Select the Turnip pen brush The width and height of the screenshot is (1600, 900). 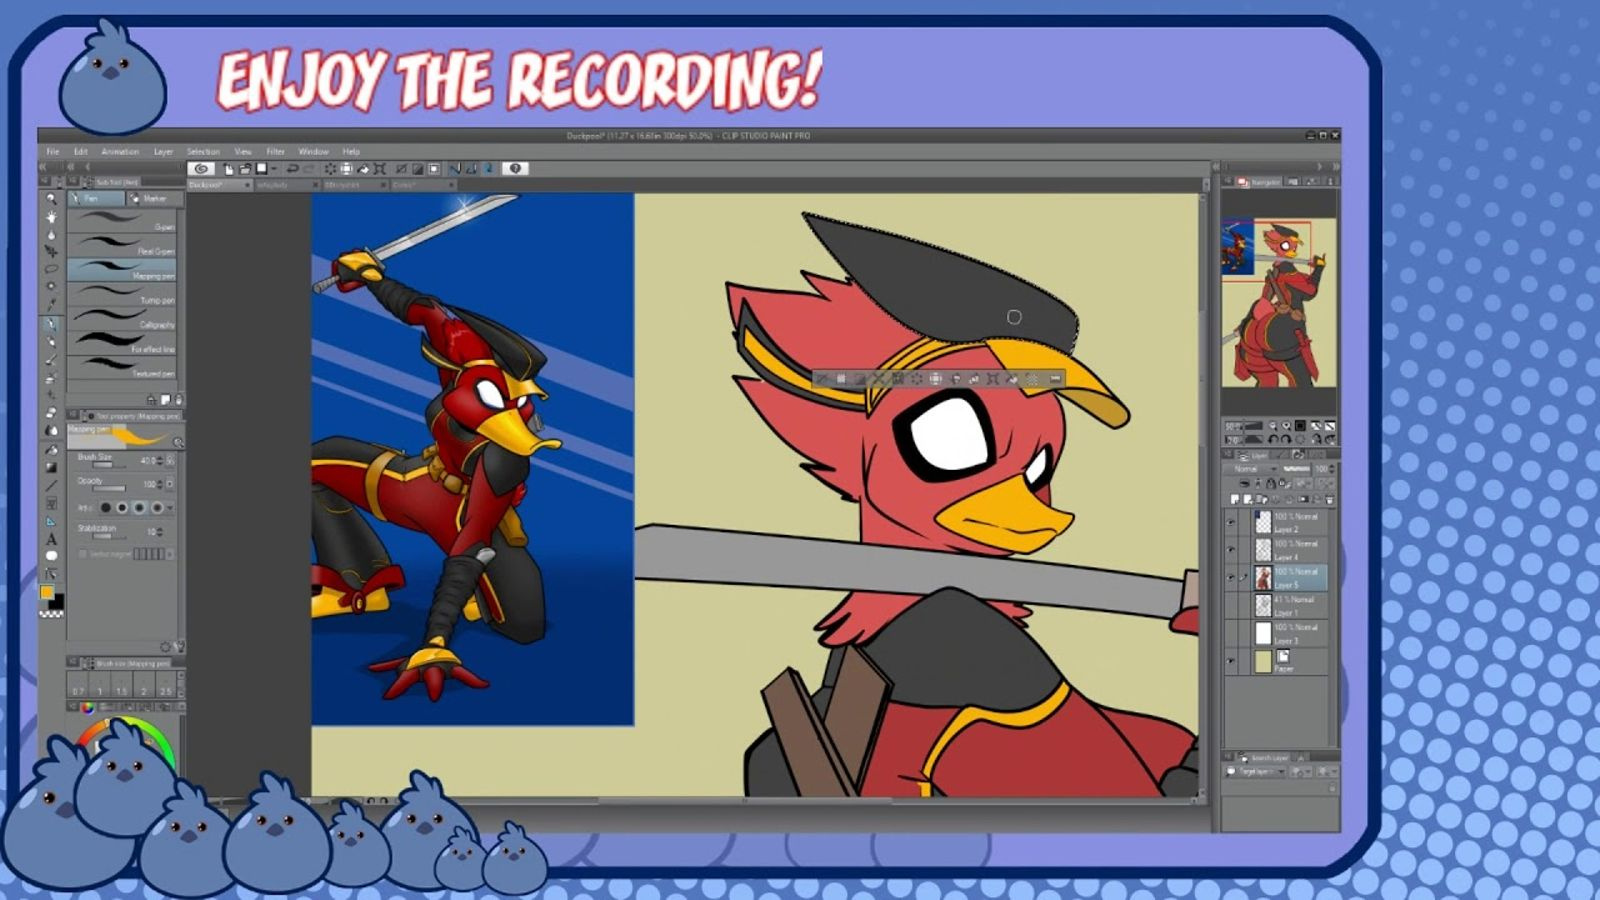122,294
